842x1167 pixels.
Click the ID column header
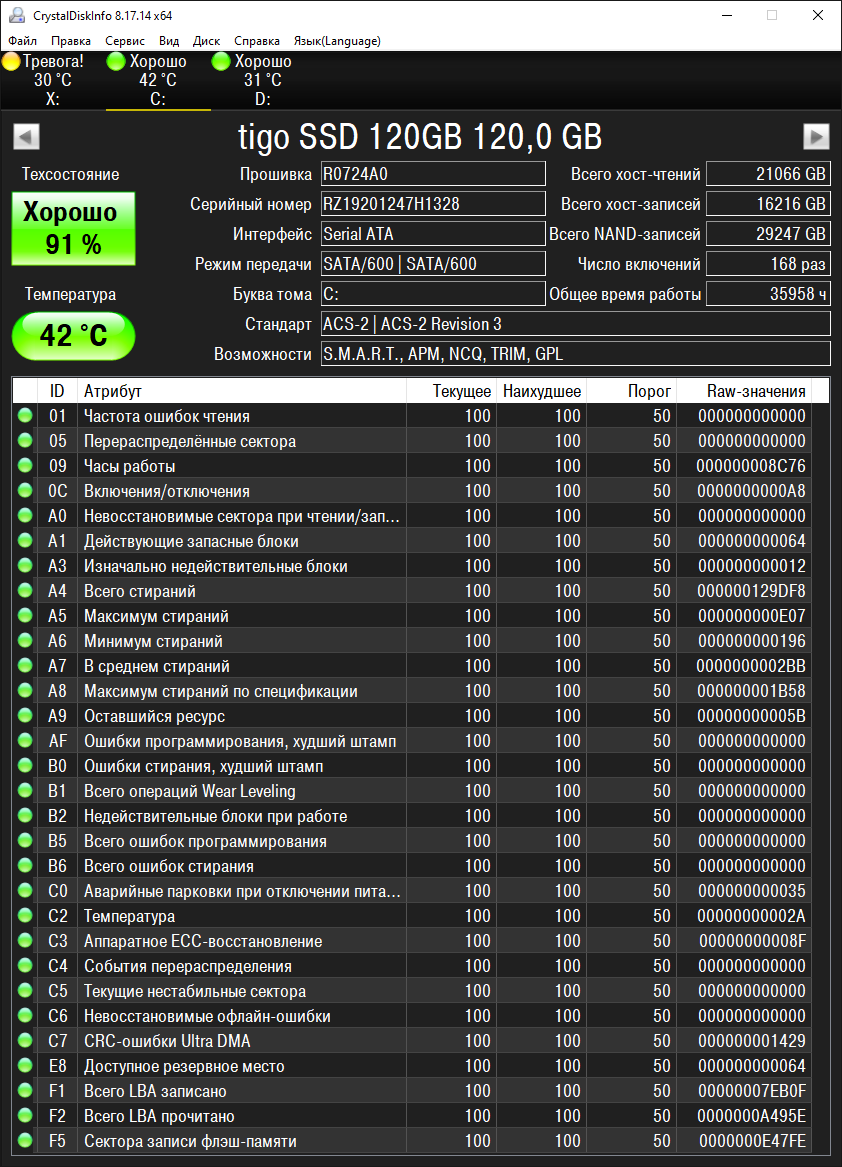pyautogui.click(x=57, y=391)
